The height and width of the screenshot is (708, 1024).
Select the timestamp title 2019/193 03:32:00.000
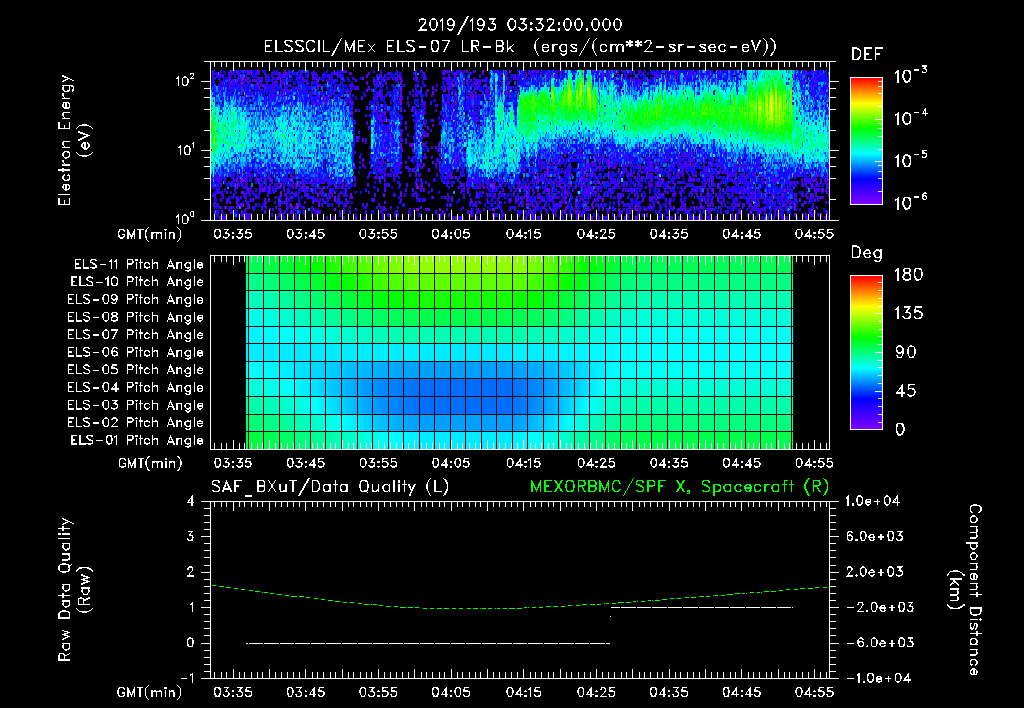click(520, 25)
